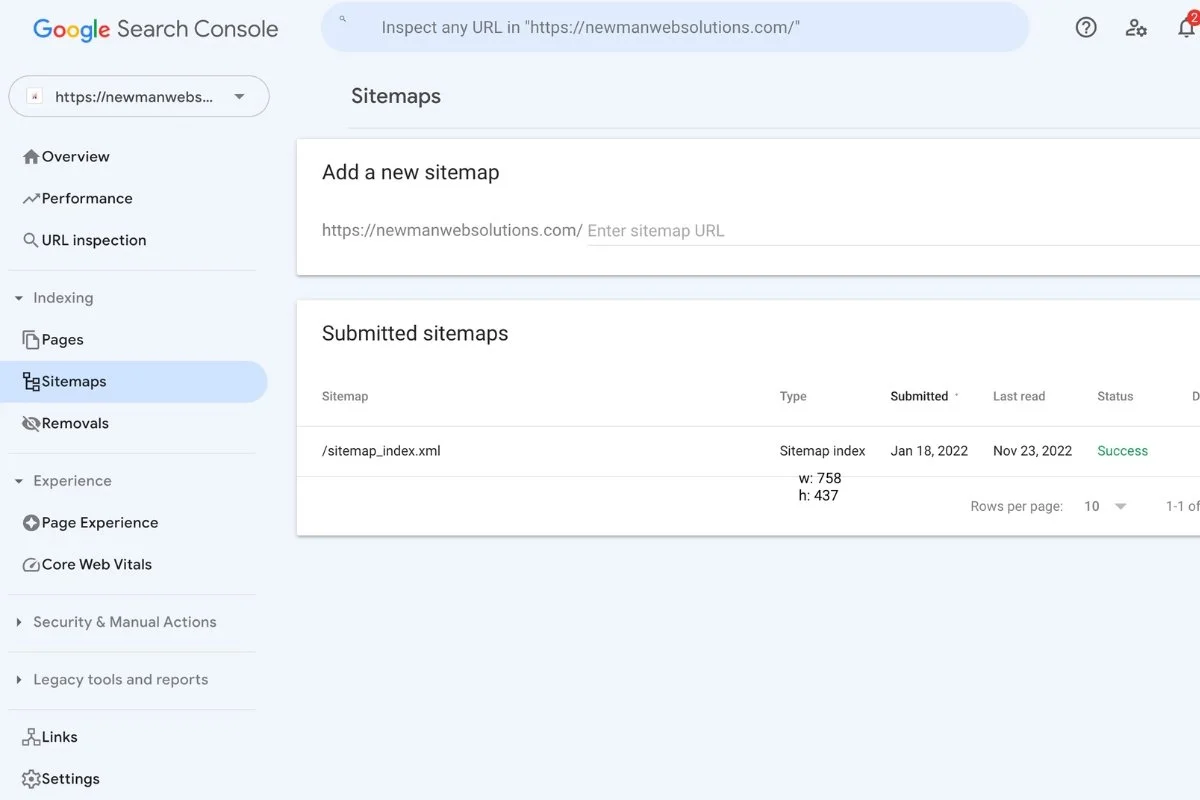This screenshot has width=1200, height=800.
Task: Click the Inspect any URL search box
Action: pyautogui.click(x=675, y=27)
